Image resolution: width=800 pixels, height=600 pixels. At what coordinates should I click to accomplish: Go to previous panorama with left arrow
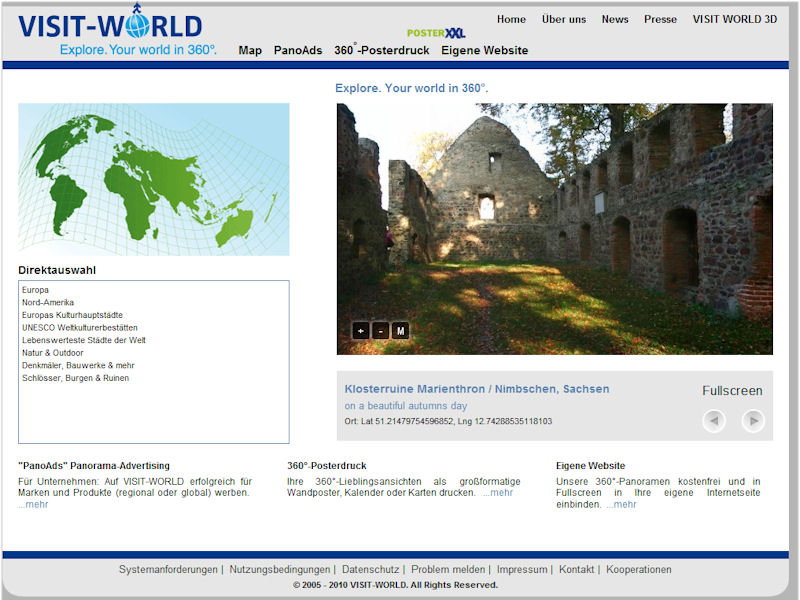click(713, 421)
